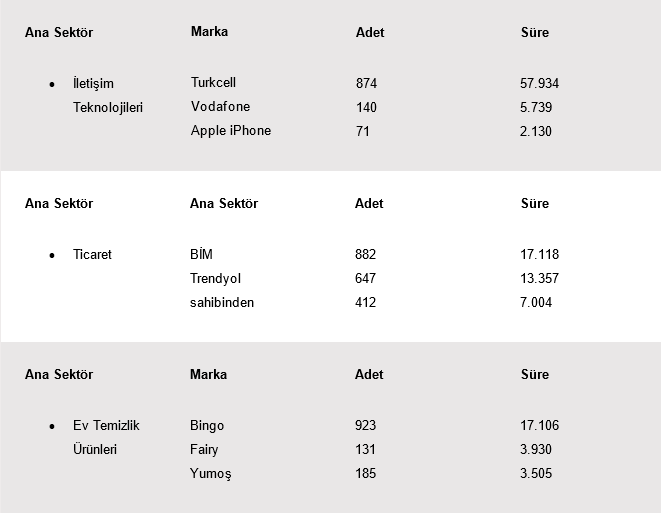This screenshot has height=513, width=661.
Task: Click the Apple iPhone entry
Action: pos(230,131)
